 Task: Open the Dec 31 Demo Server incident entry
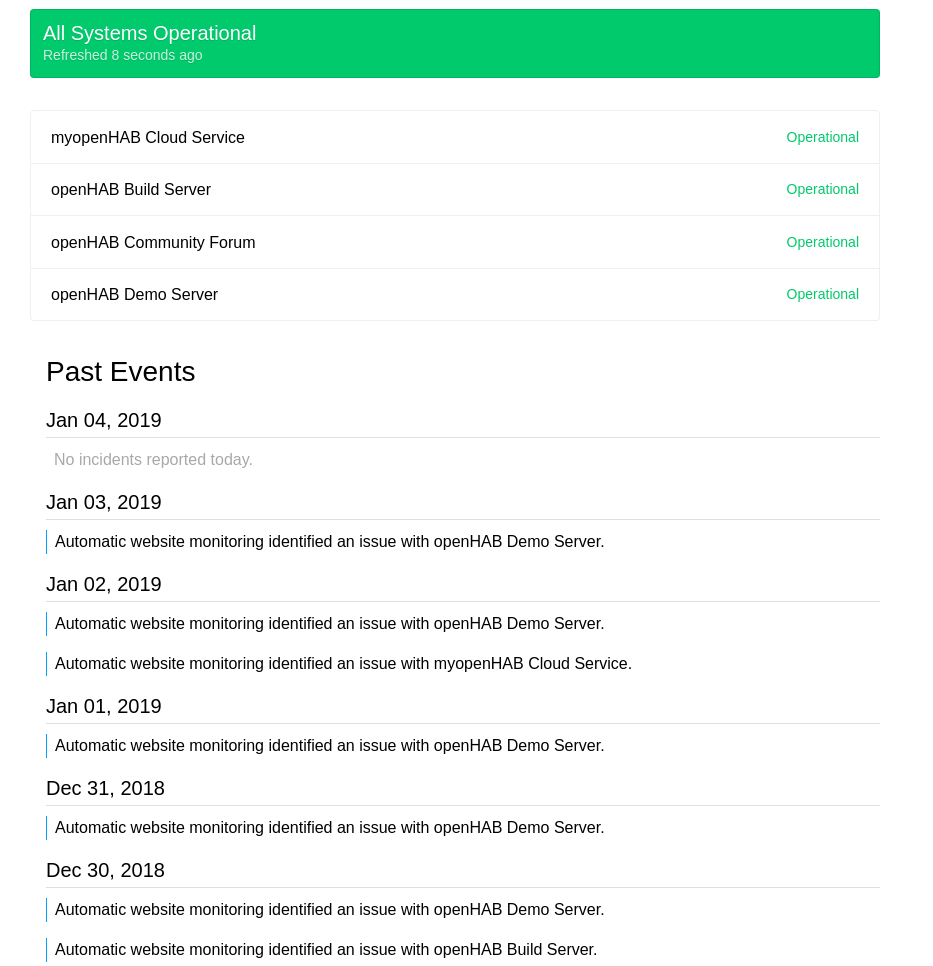coord(329,827)
